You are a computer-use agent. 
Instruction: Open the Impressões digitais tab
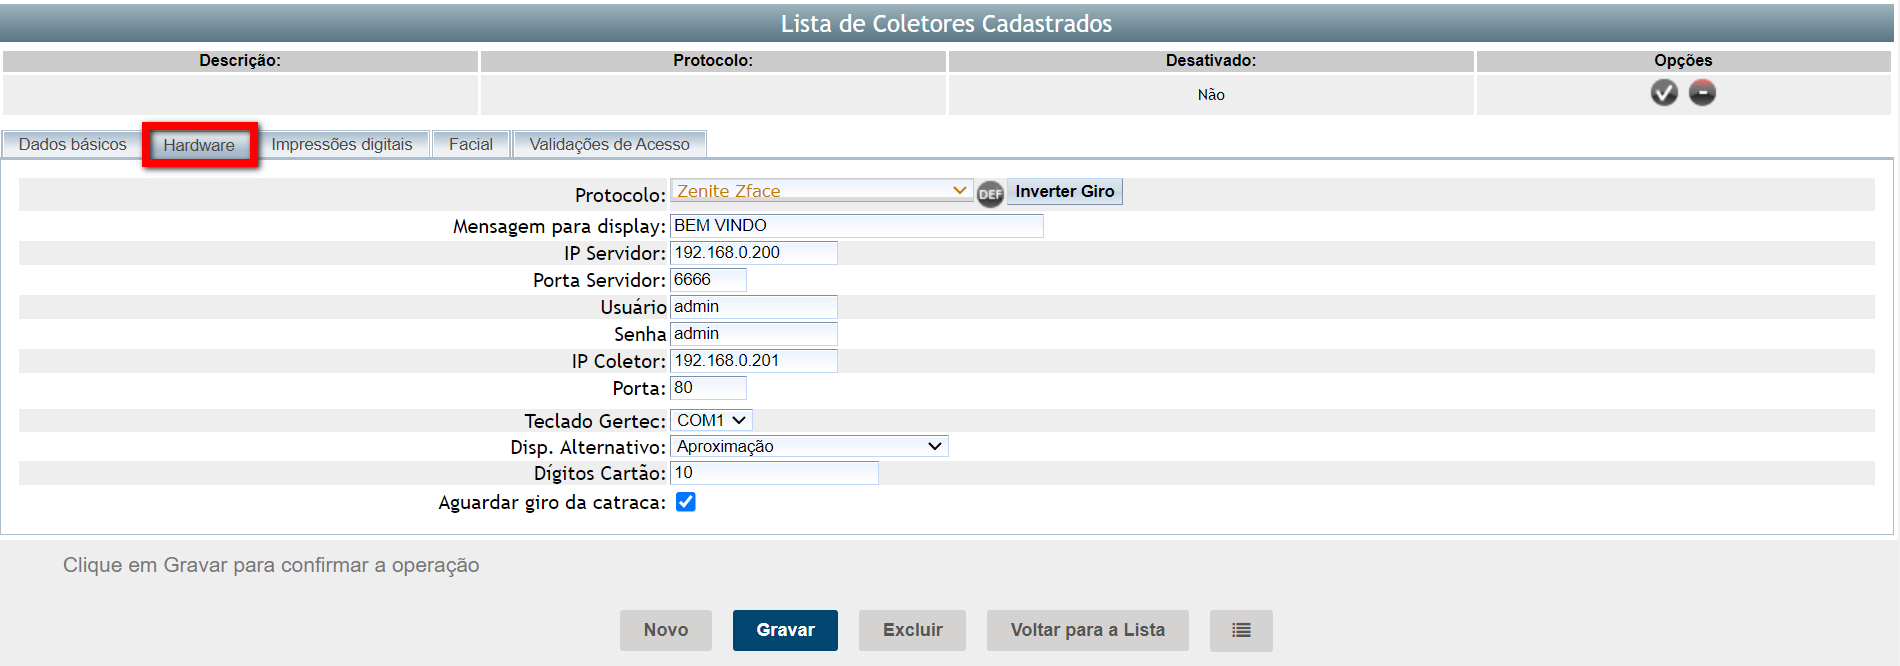click(341, 144)
